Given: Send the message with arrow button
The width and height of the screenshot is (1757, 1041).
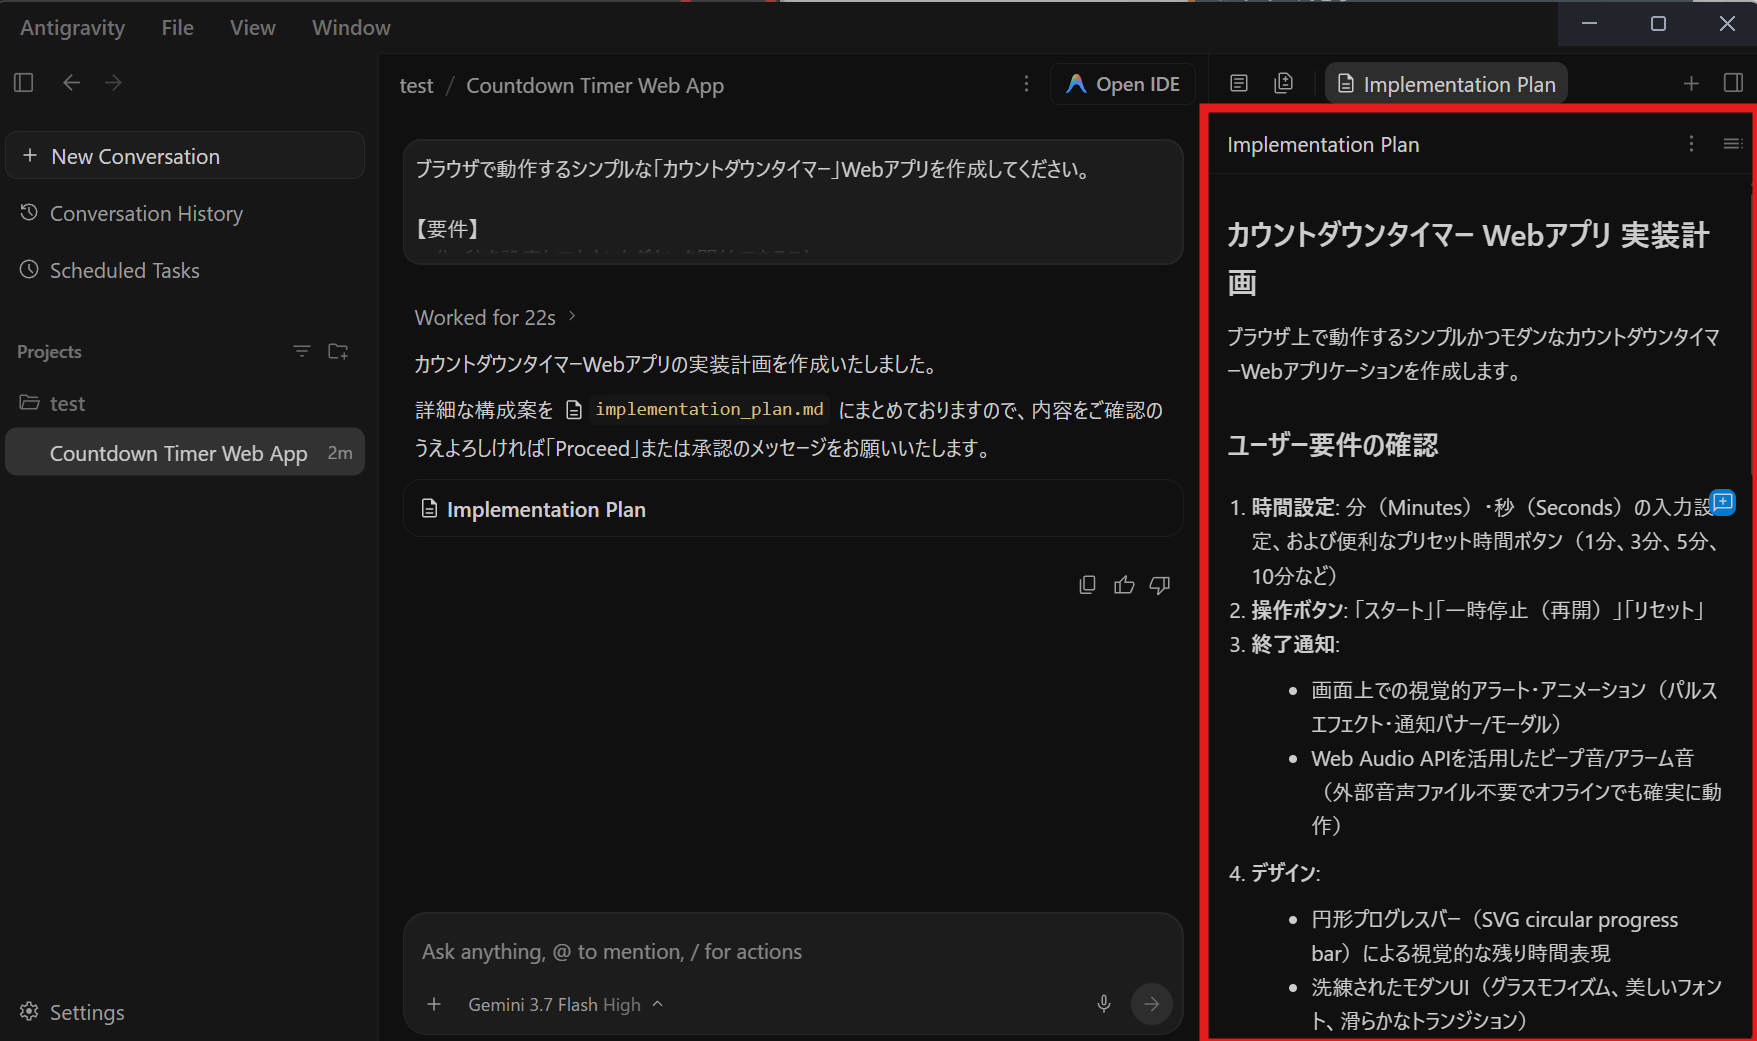Looking at the screenshot, I should 1152,1003.
